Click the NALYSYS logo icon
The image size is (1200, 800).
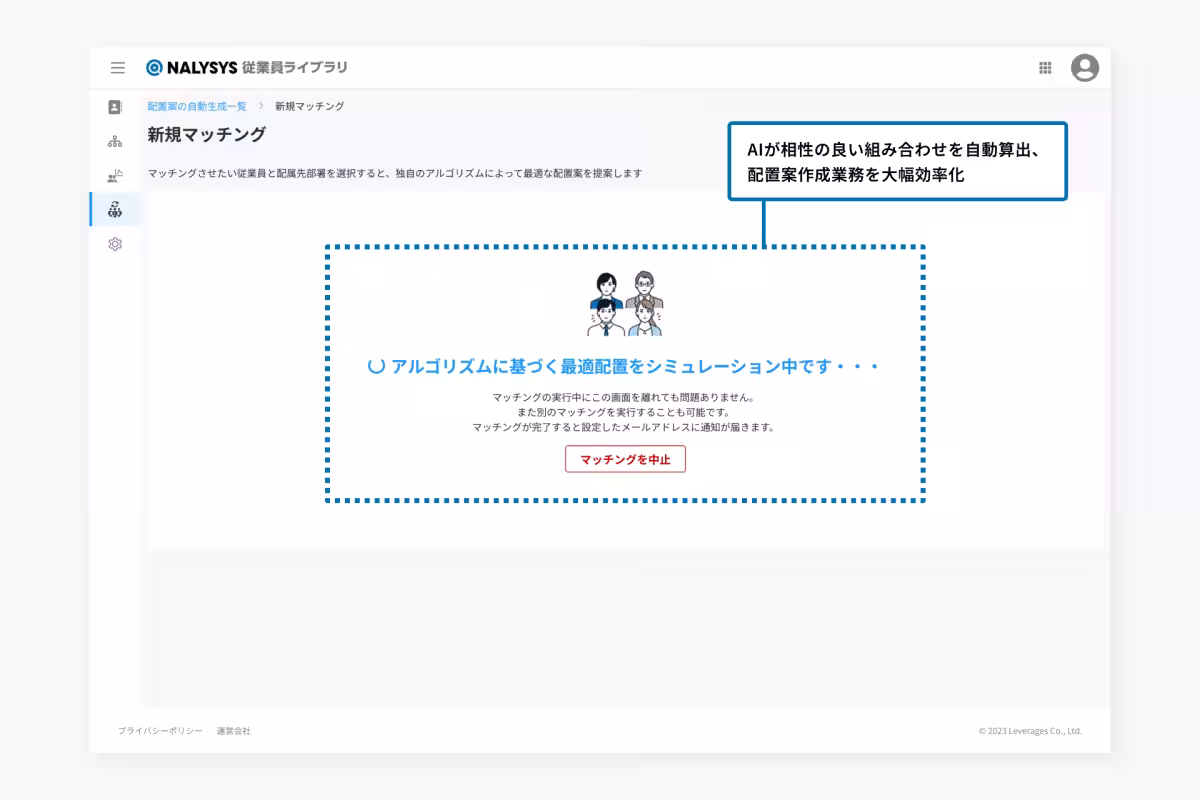pos(154,67)
